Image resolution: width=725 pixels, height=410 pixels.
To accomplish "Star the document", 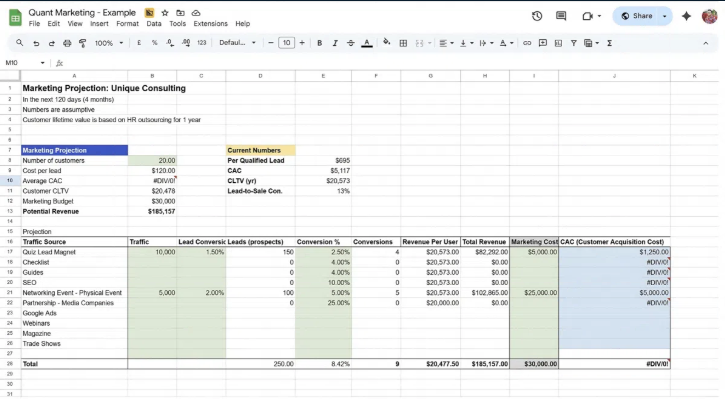I will pyautogui.click(x=165, y=13).
